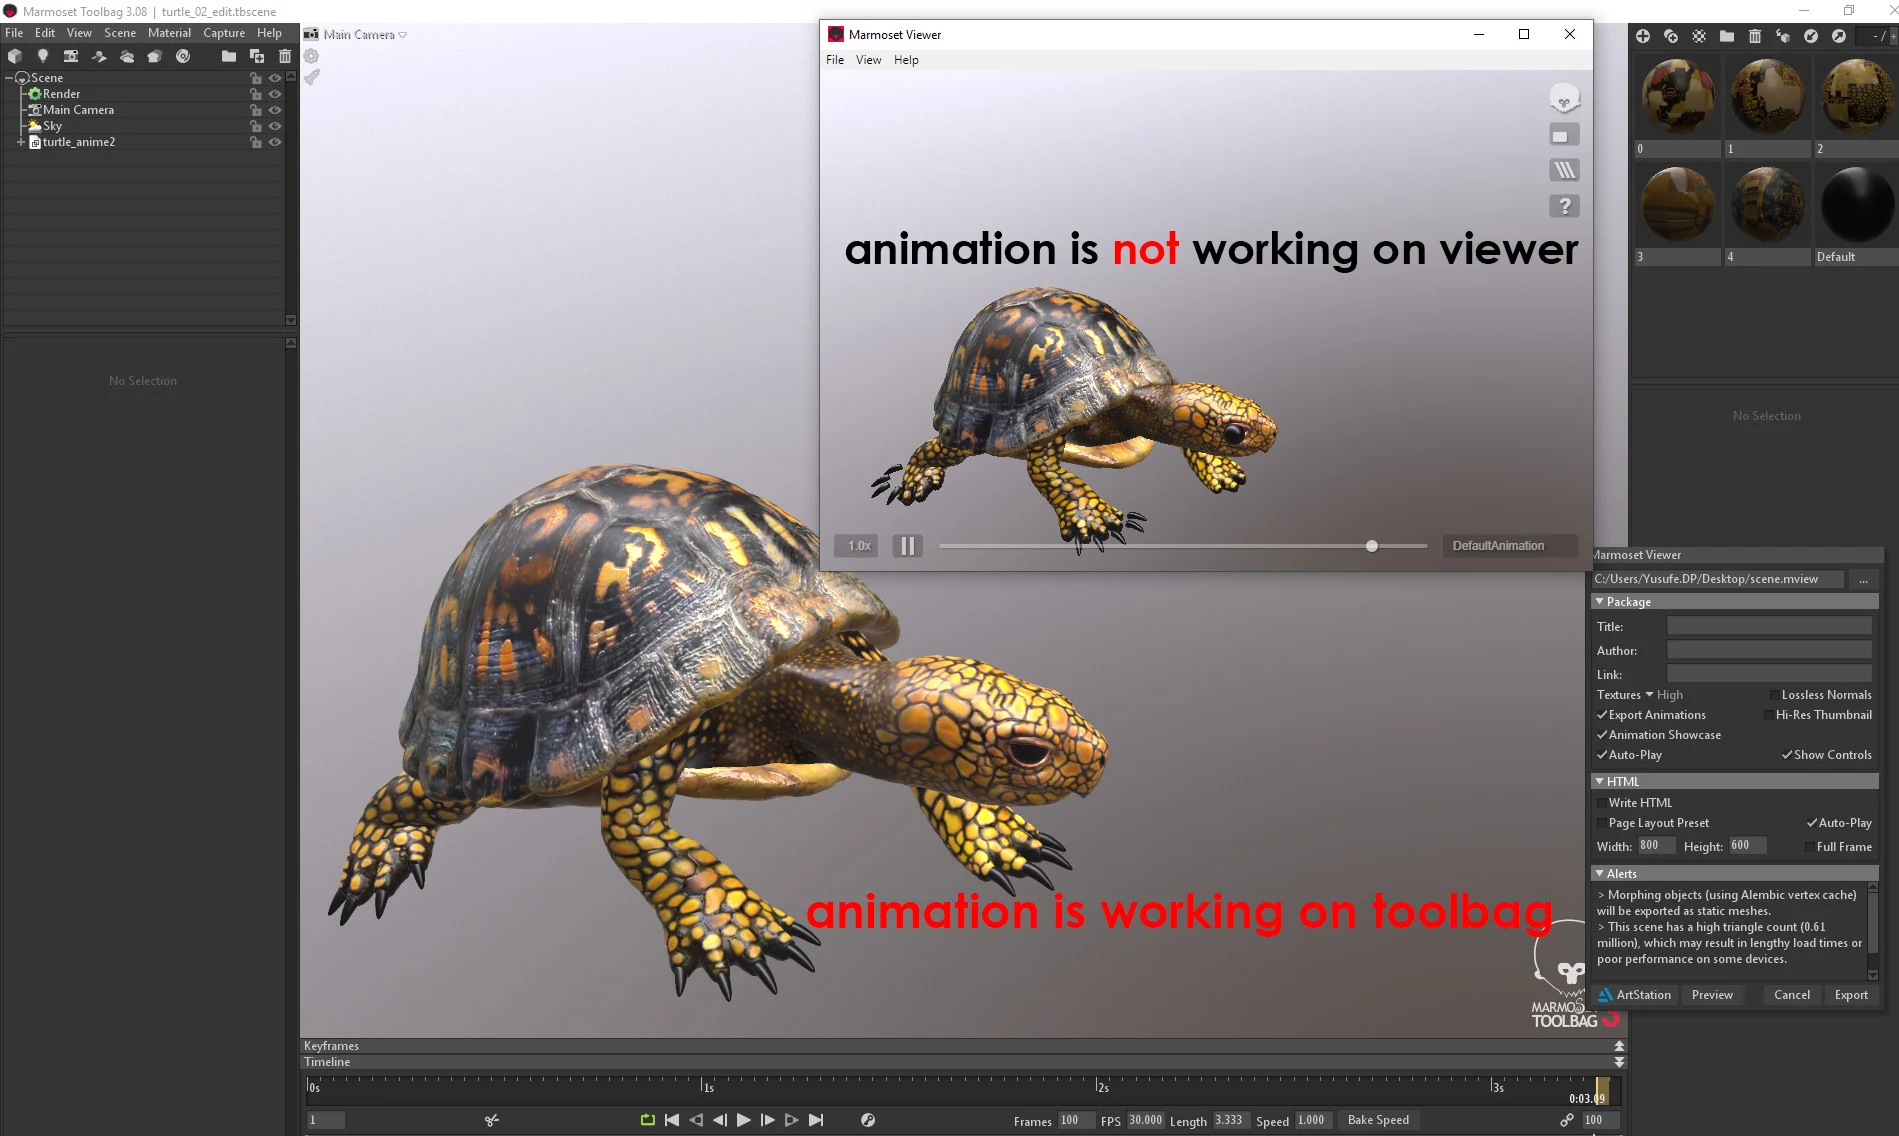The height and width of the screenshot is (1136, 1899).
Task: Delete the selected scene object
Action: (285, 56)
